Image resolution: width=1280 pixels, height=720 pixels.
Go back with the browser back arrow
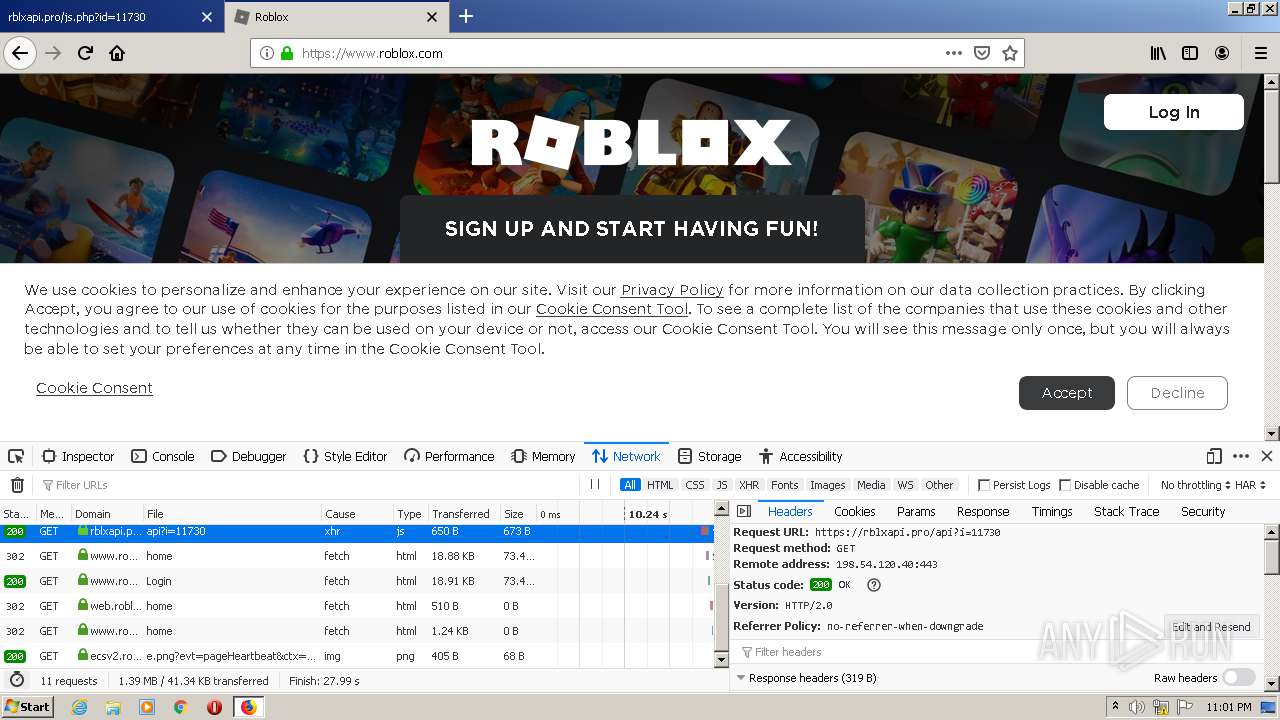tap(20, 53)
